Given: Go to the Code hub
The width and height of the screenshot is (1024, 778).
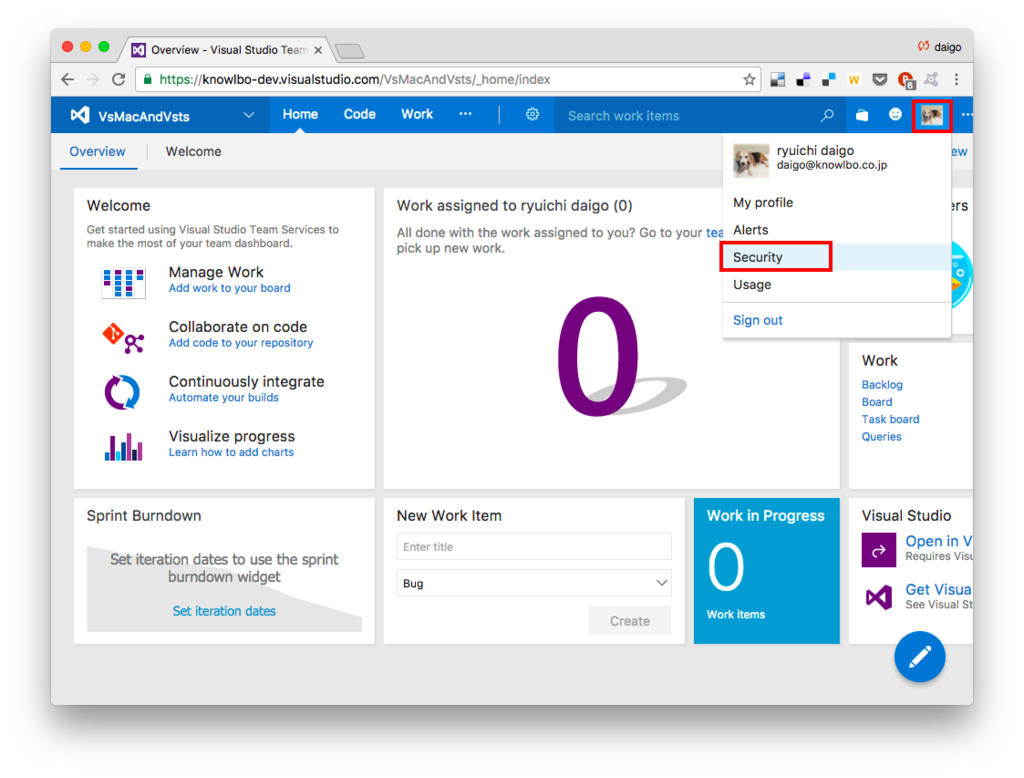Looking at the screenshot, I should pyautogui.click(x=359, y=114).
